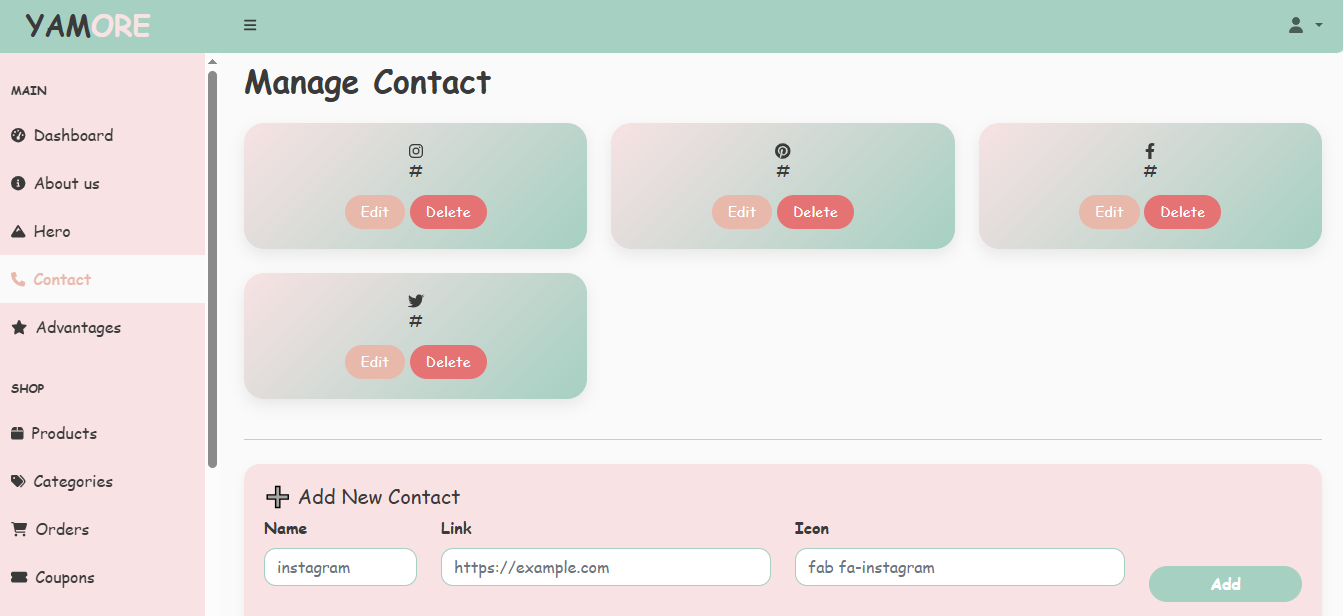The image size is (1343, 616).
Task: Select Advantages in the sidebar
Action: (x=78, y=328)
